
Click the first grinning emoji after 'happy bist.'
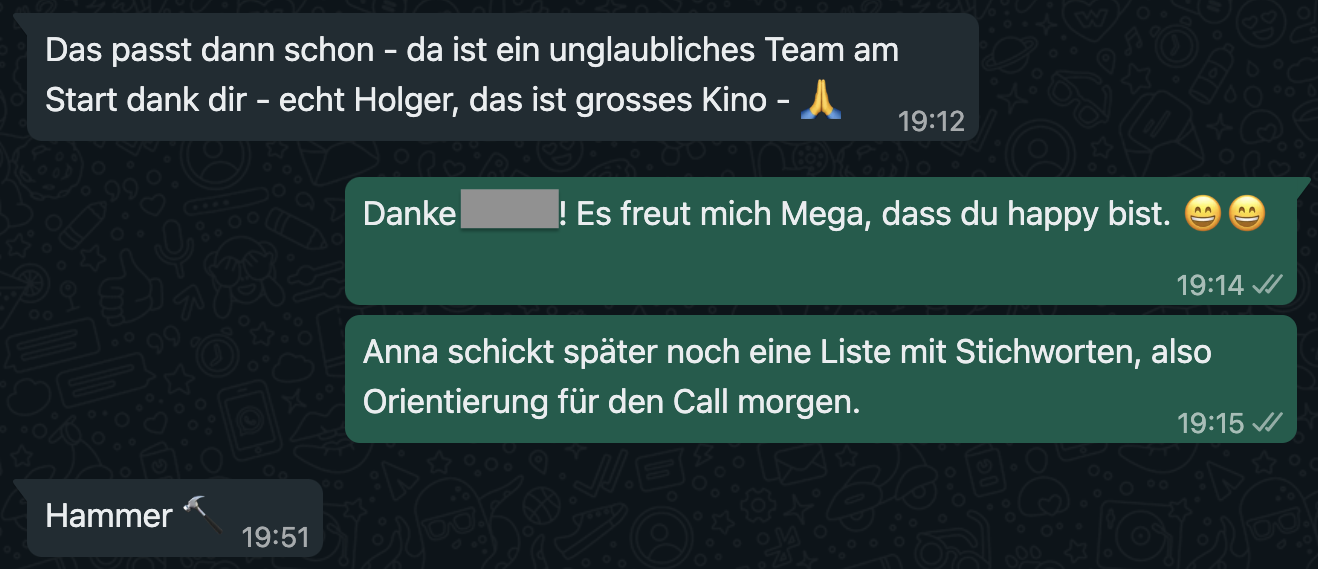[1202, 215]
